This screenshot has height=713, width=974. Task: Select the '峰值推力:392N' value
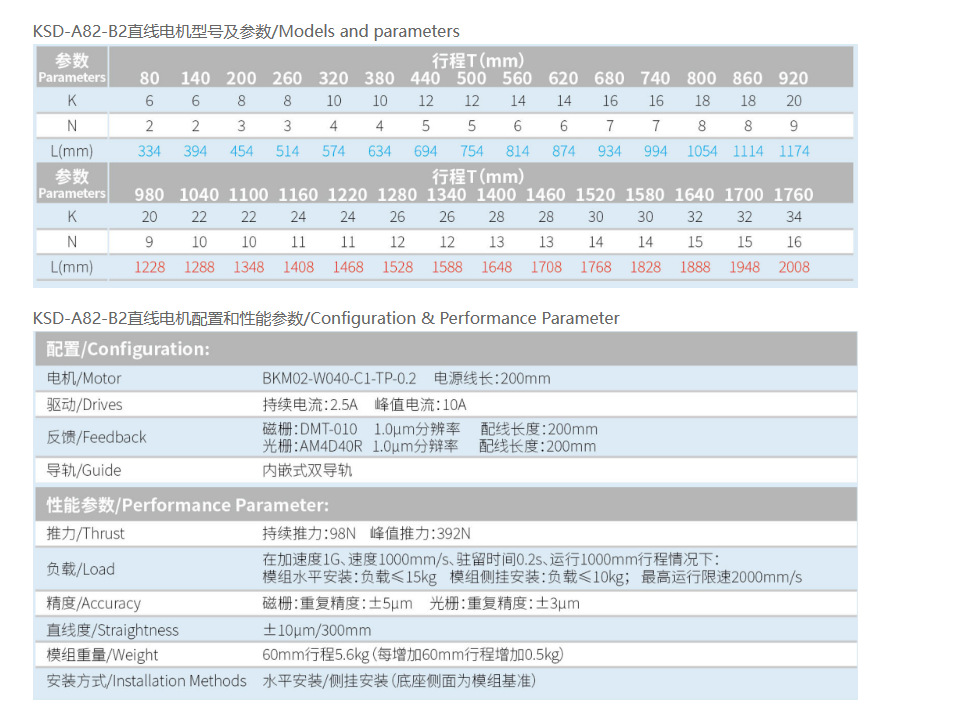point(421,534)
